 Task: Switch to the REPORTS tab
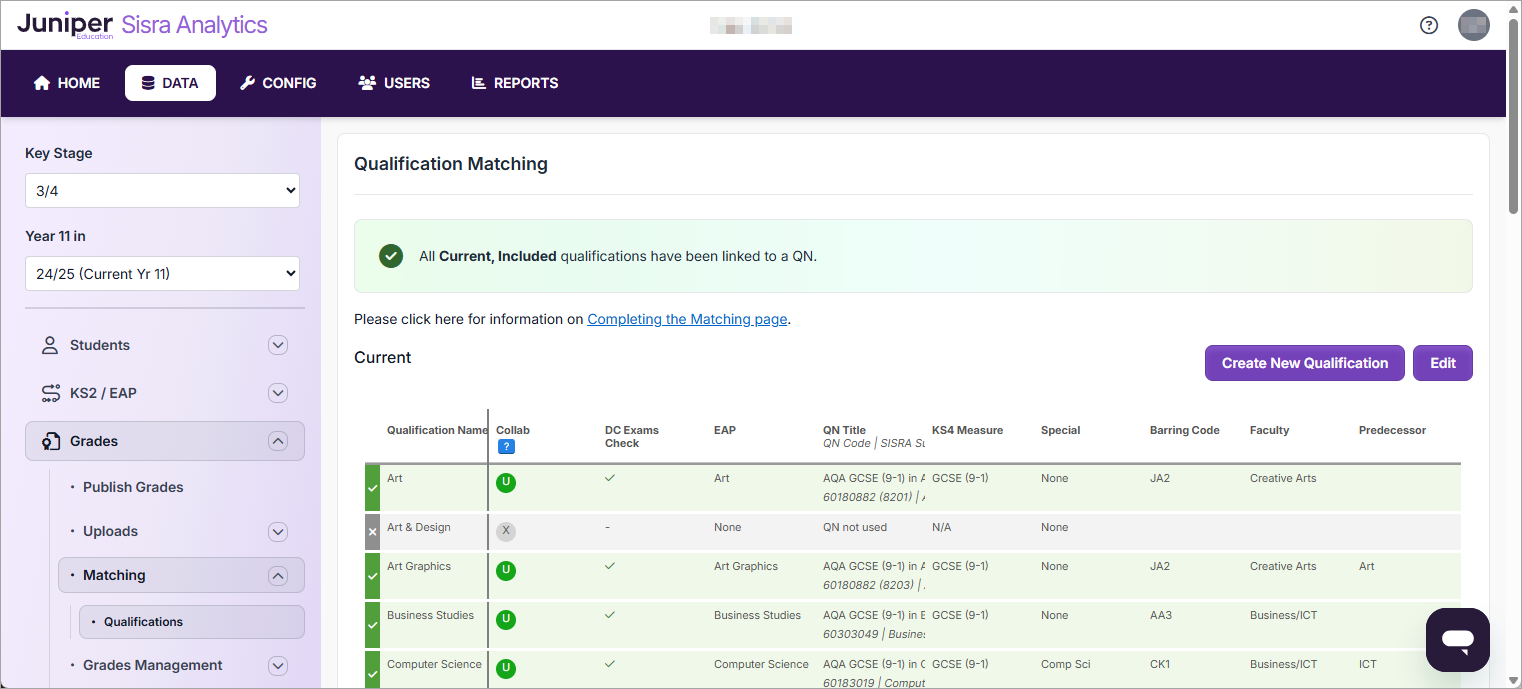(515, 83)
